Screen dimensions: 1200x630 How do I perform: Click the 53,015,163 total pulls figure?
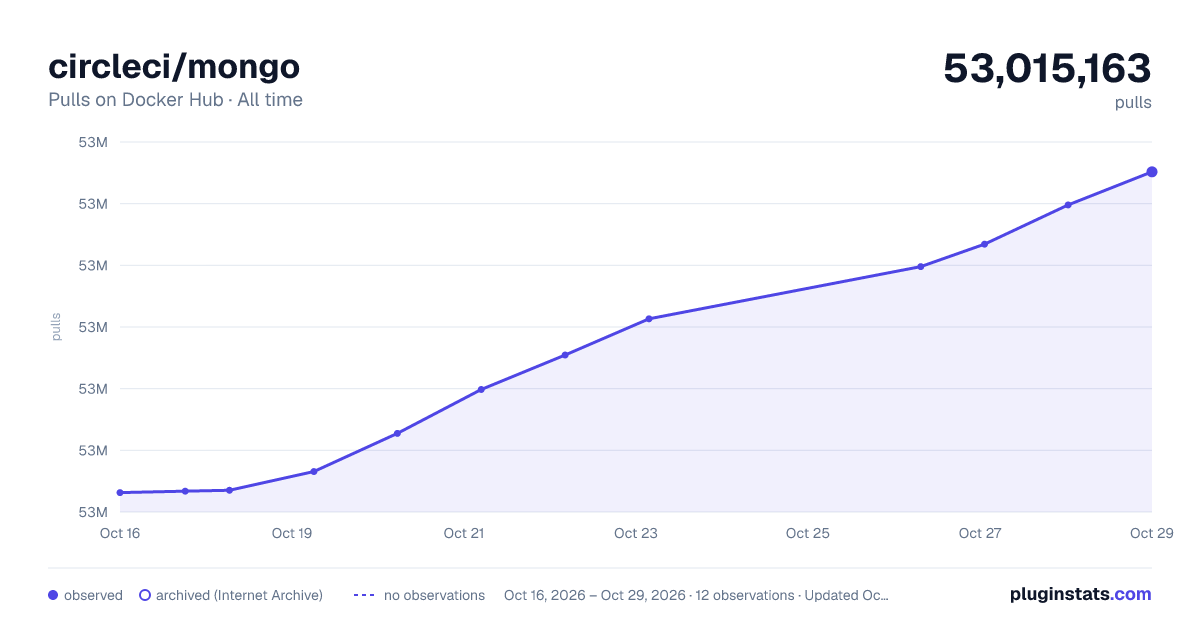tap(1047, 68)
